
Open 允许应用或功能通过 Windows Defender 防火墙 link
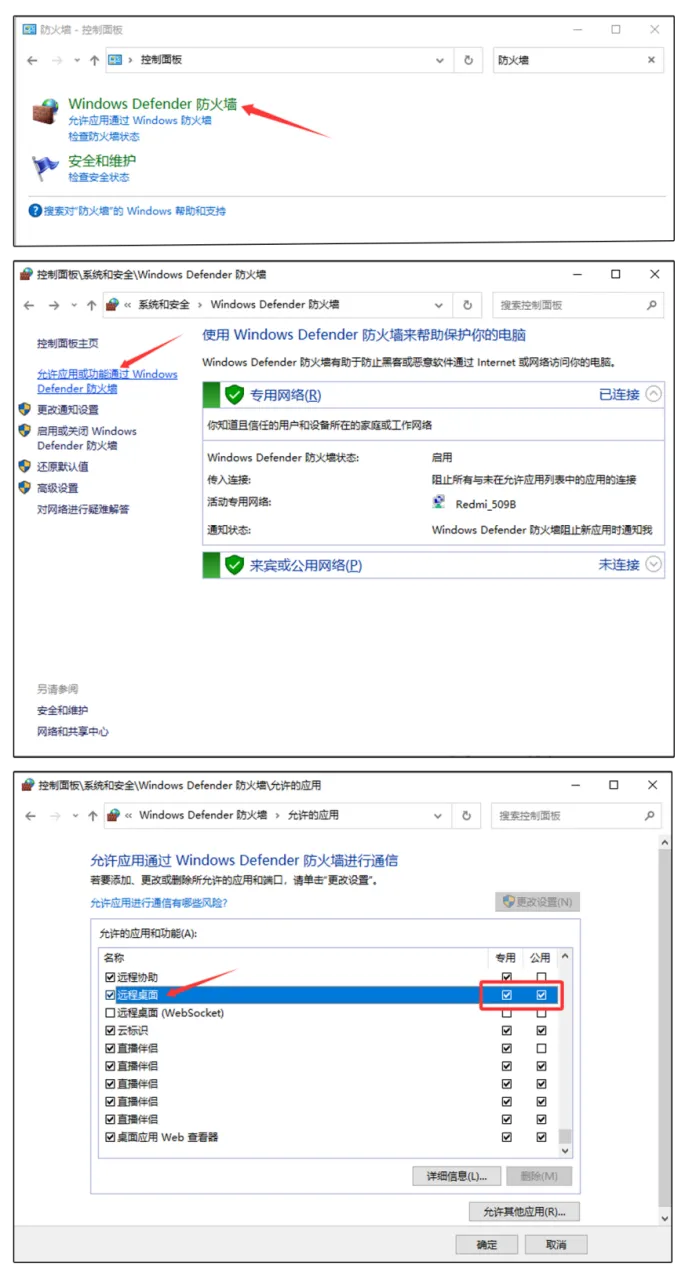click(107, 381)
